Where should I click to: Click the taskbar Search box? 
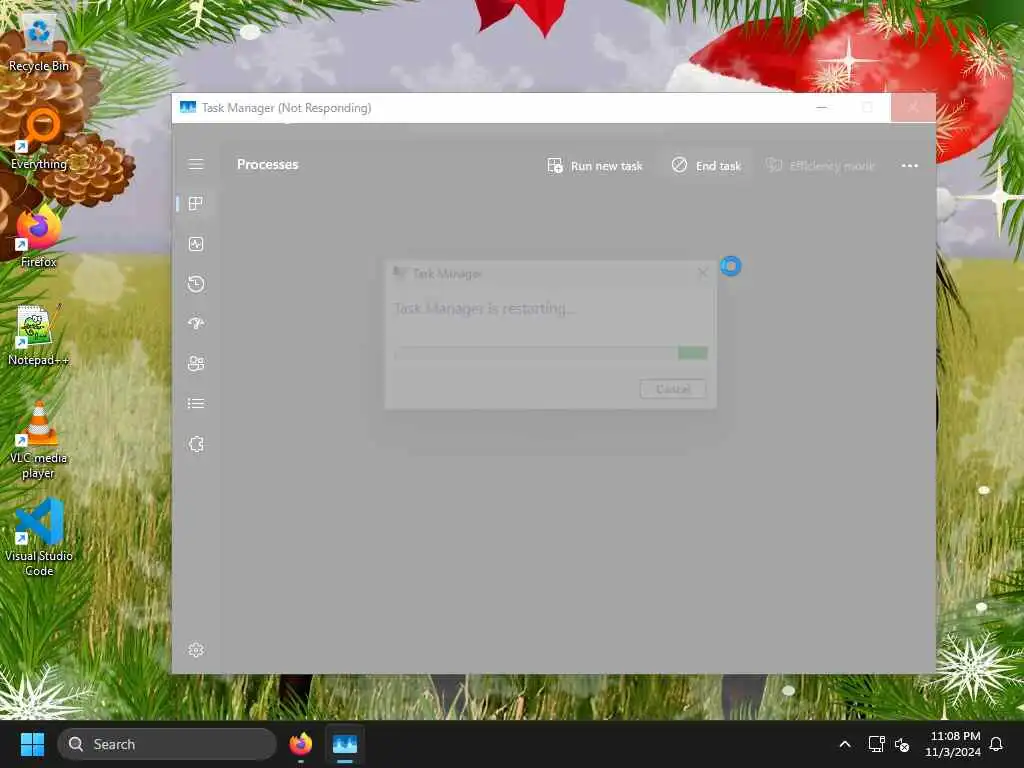[x=167, y=744]
